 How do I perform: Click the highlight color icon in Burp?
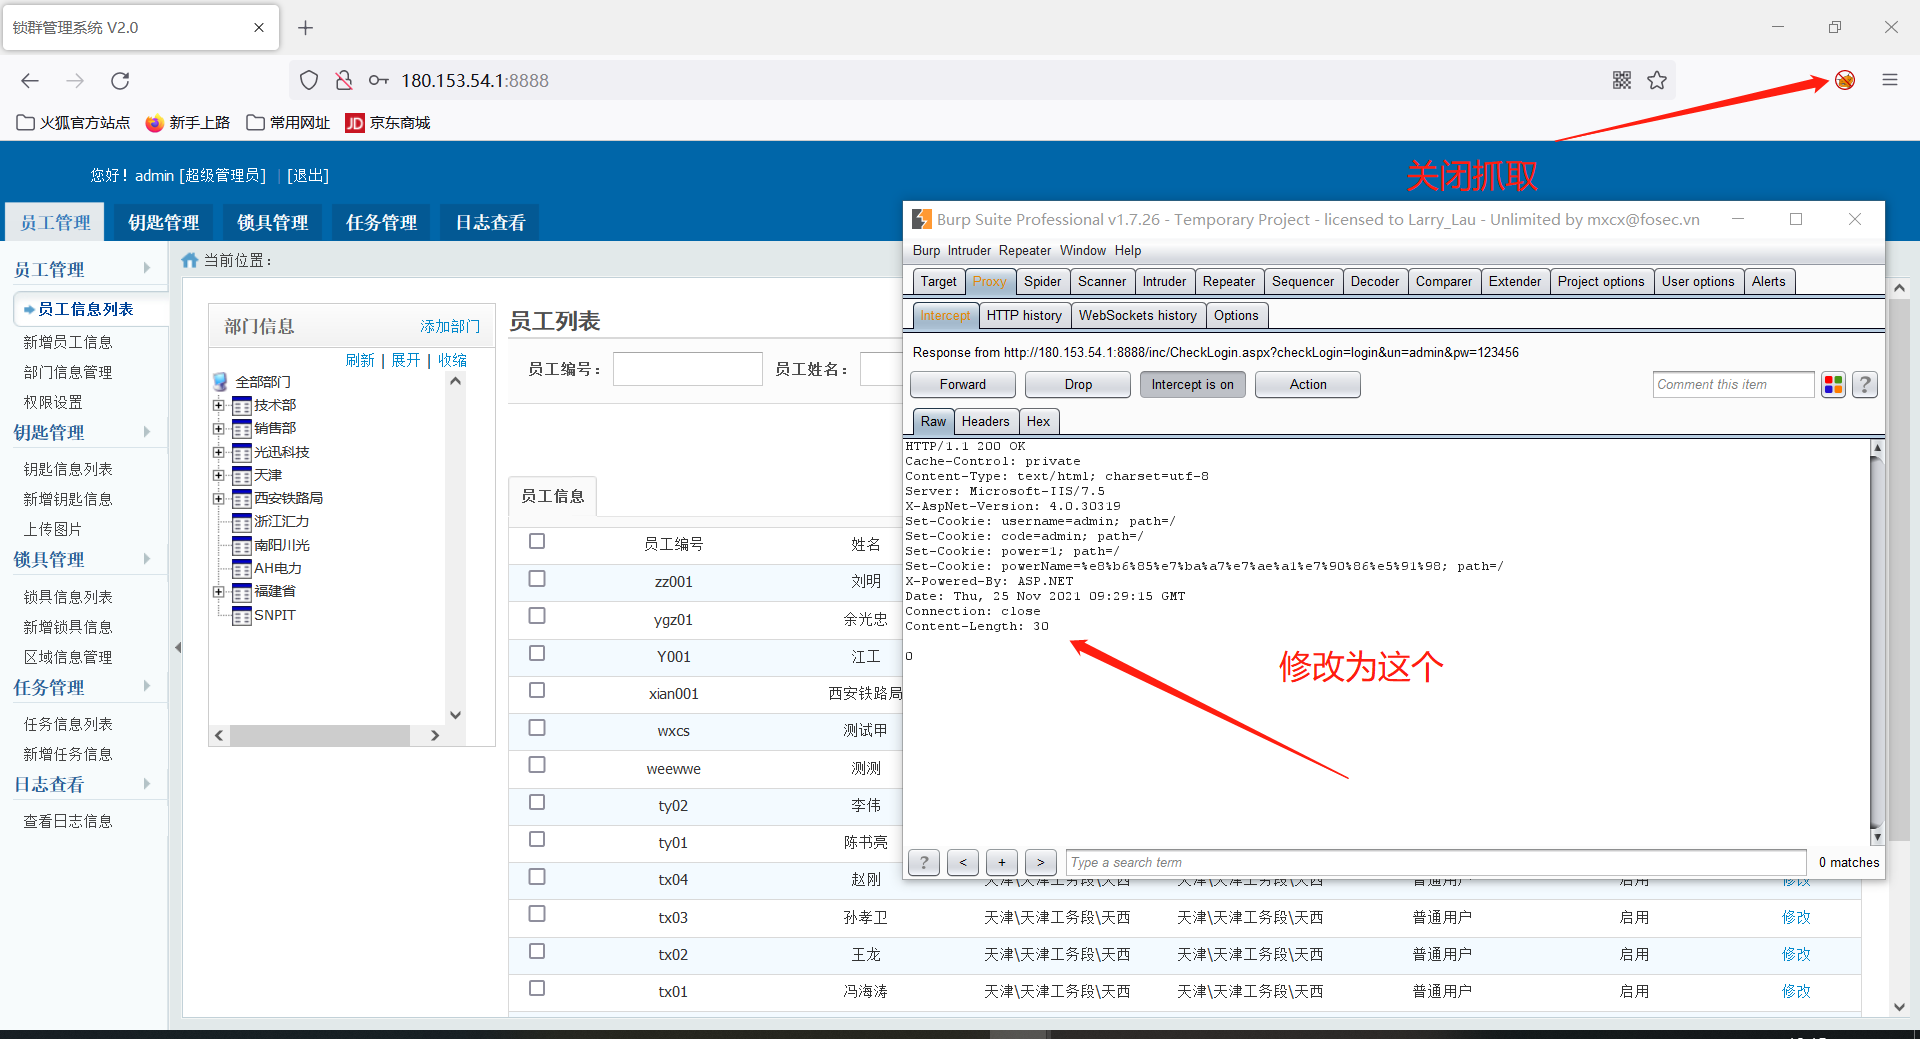click(x=1833, y=385)
